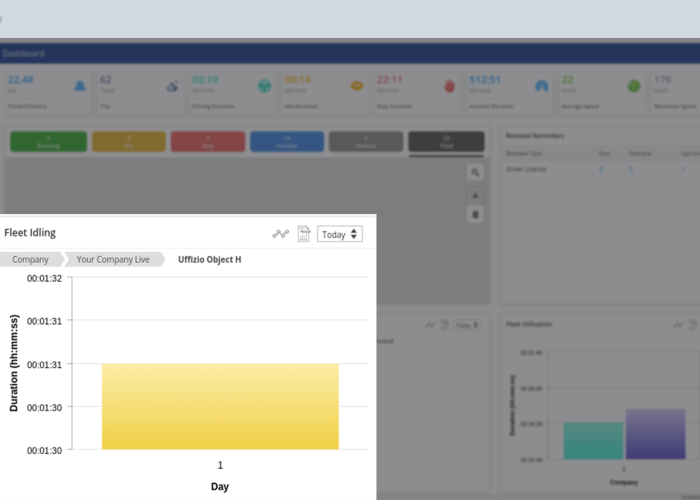700x500 pixels.
Task: Show vehicles with red Stop status
Action: (207, 141)
